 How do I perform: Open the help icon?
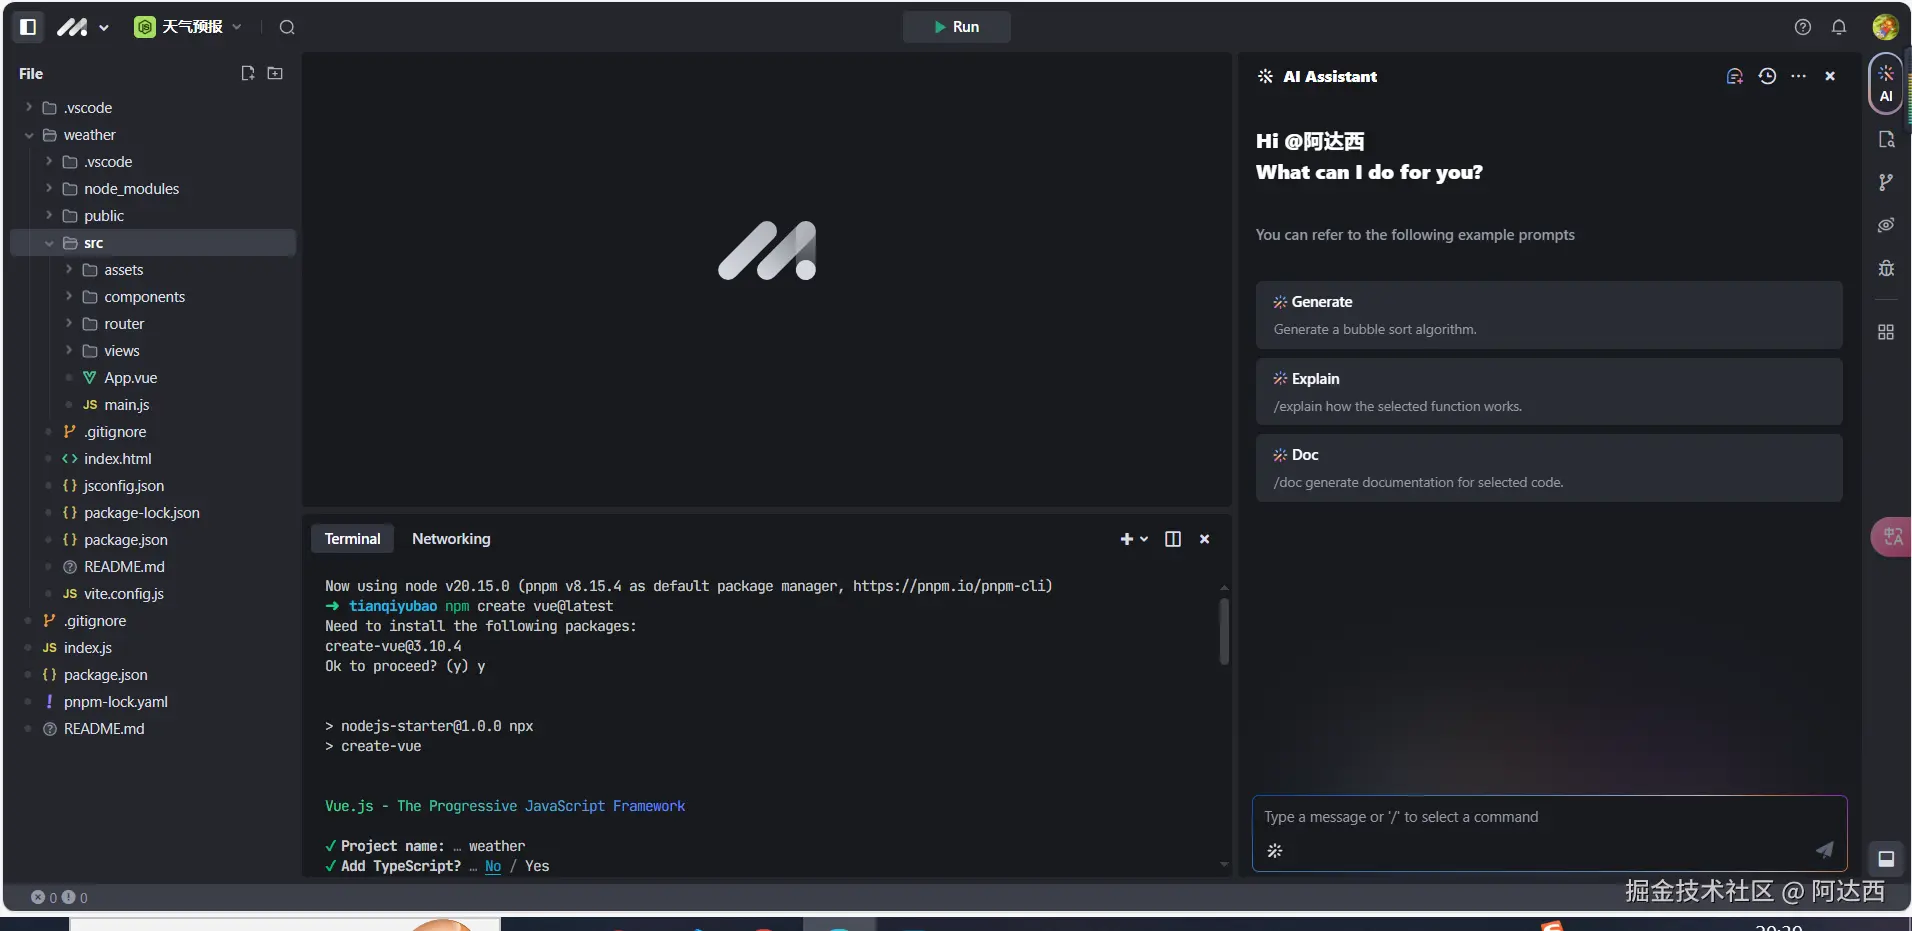(1803, 27)
